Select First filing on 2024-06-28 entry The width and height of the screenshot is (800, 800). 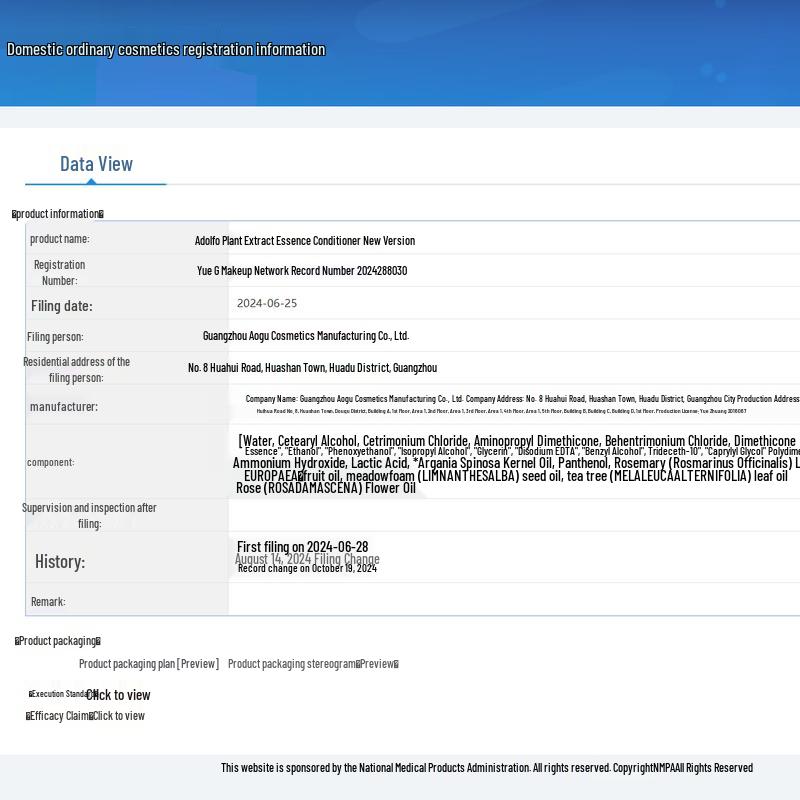coord(303,547)
